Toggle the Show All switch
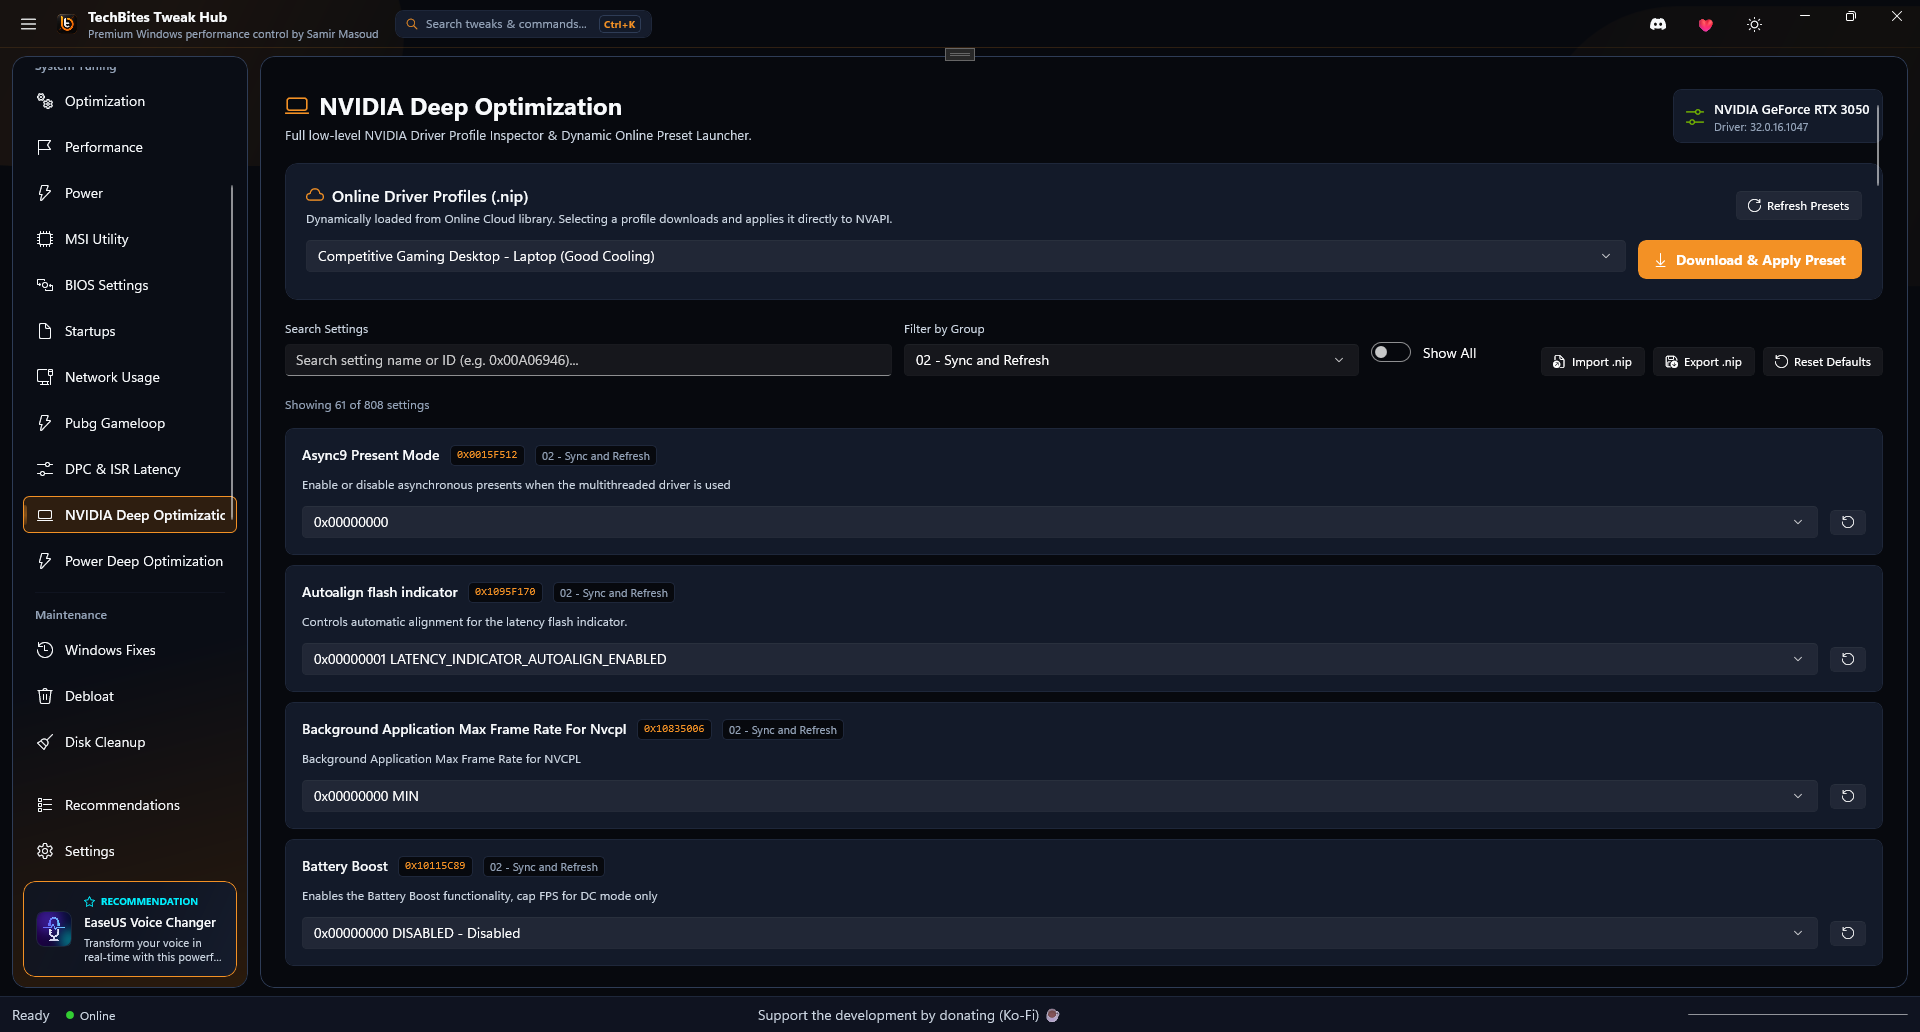 pyautogui.click(x=1390, y=352)
